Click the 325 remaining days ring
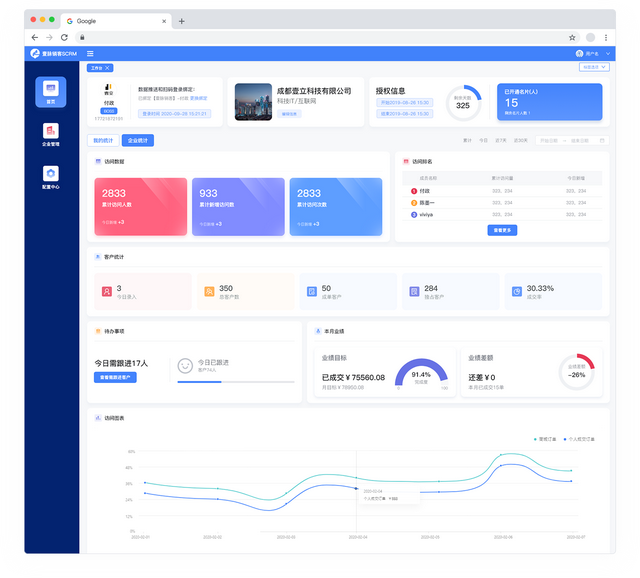 (463, 103)
